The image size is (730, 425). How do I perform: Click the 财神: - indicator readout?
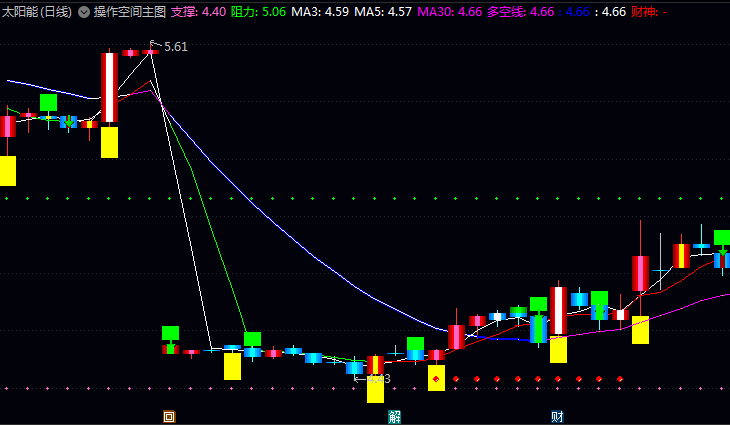point(649,12)
